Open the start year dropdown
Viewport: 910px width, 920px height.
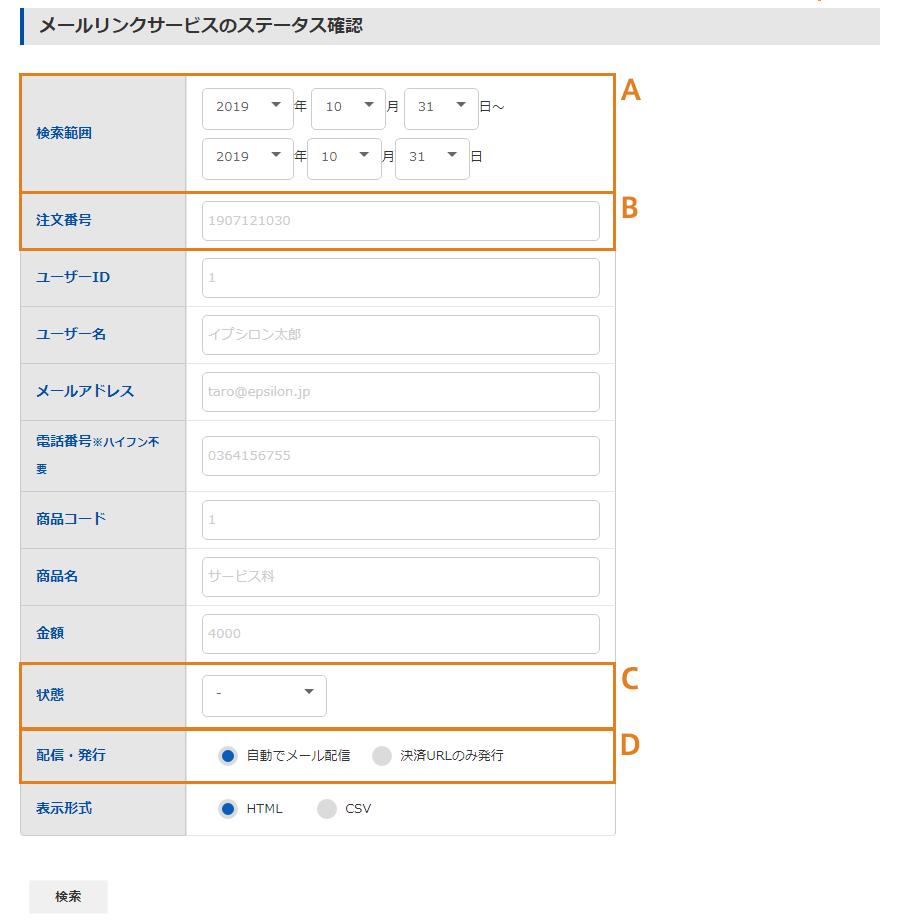248,109
